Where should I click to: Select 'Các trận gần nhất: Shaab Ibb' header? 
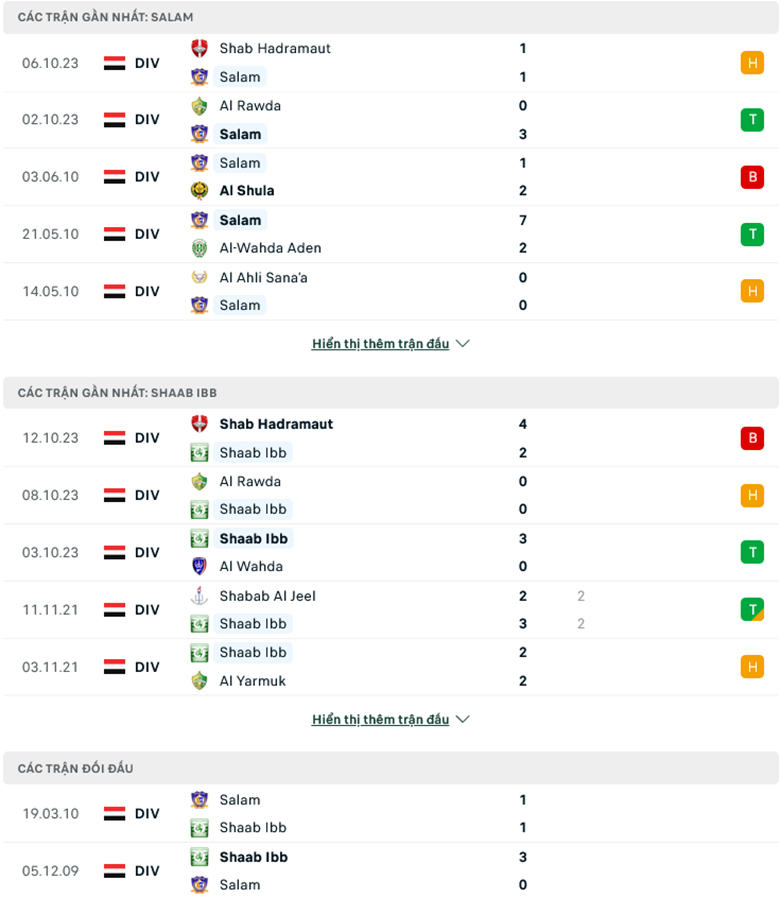pos(117,393)
